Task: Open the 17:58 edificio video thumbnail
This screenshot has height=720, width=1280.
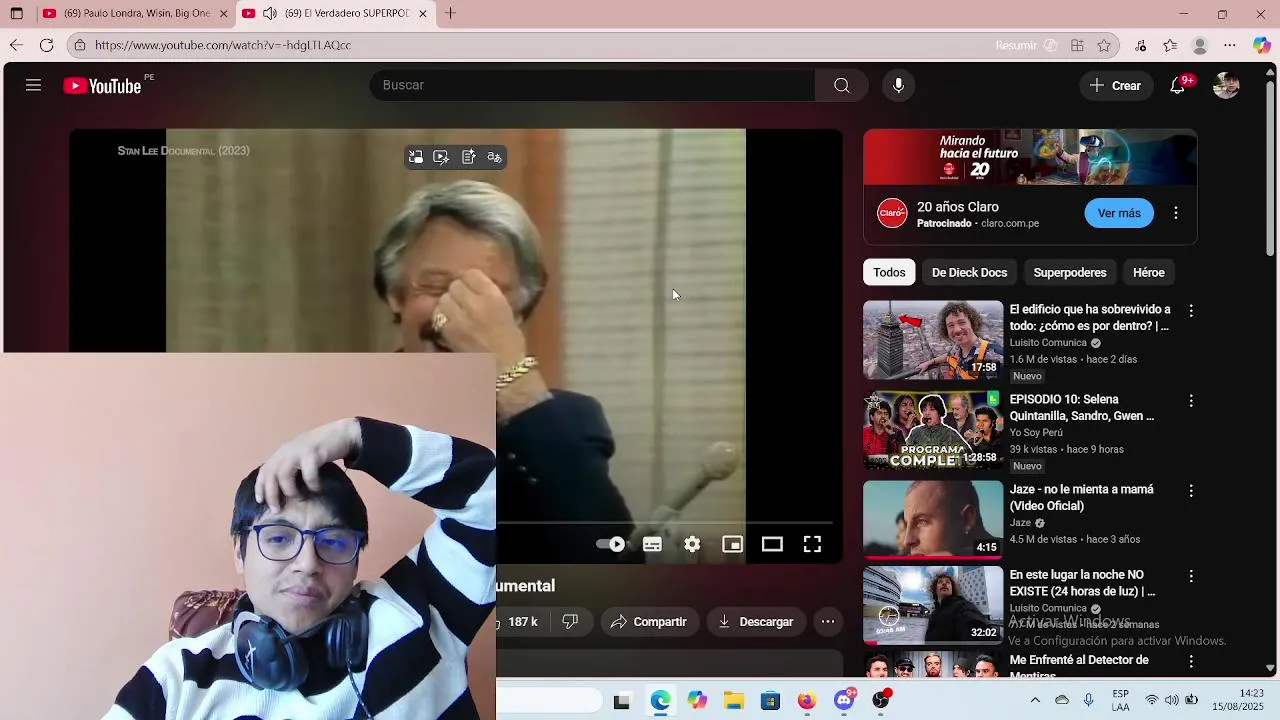Action: [933, 340]
